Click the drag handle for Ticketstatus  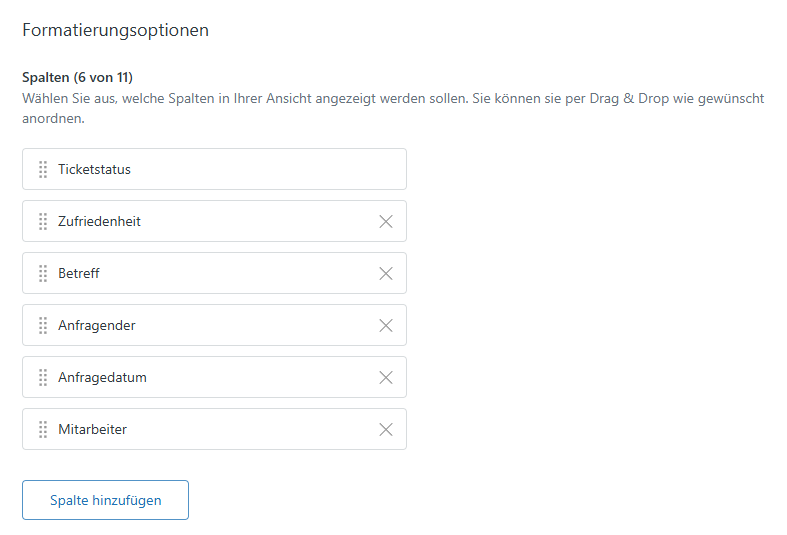43,169
